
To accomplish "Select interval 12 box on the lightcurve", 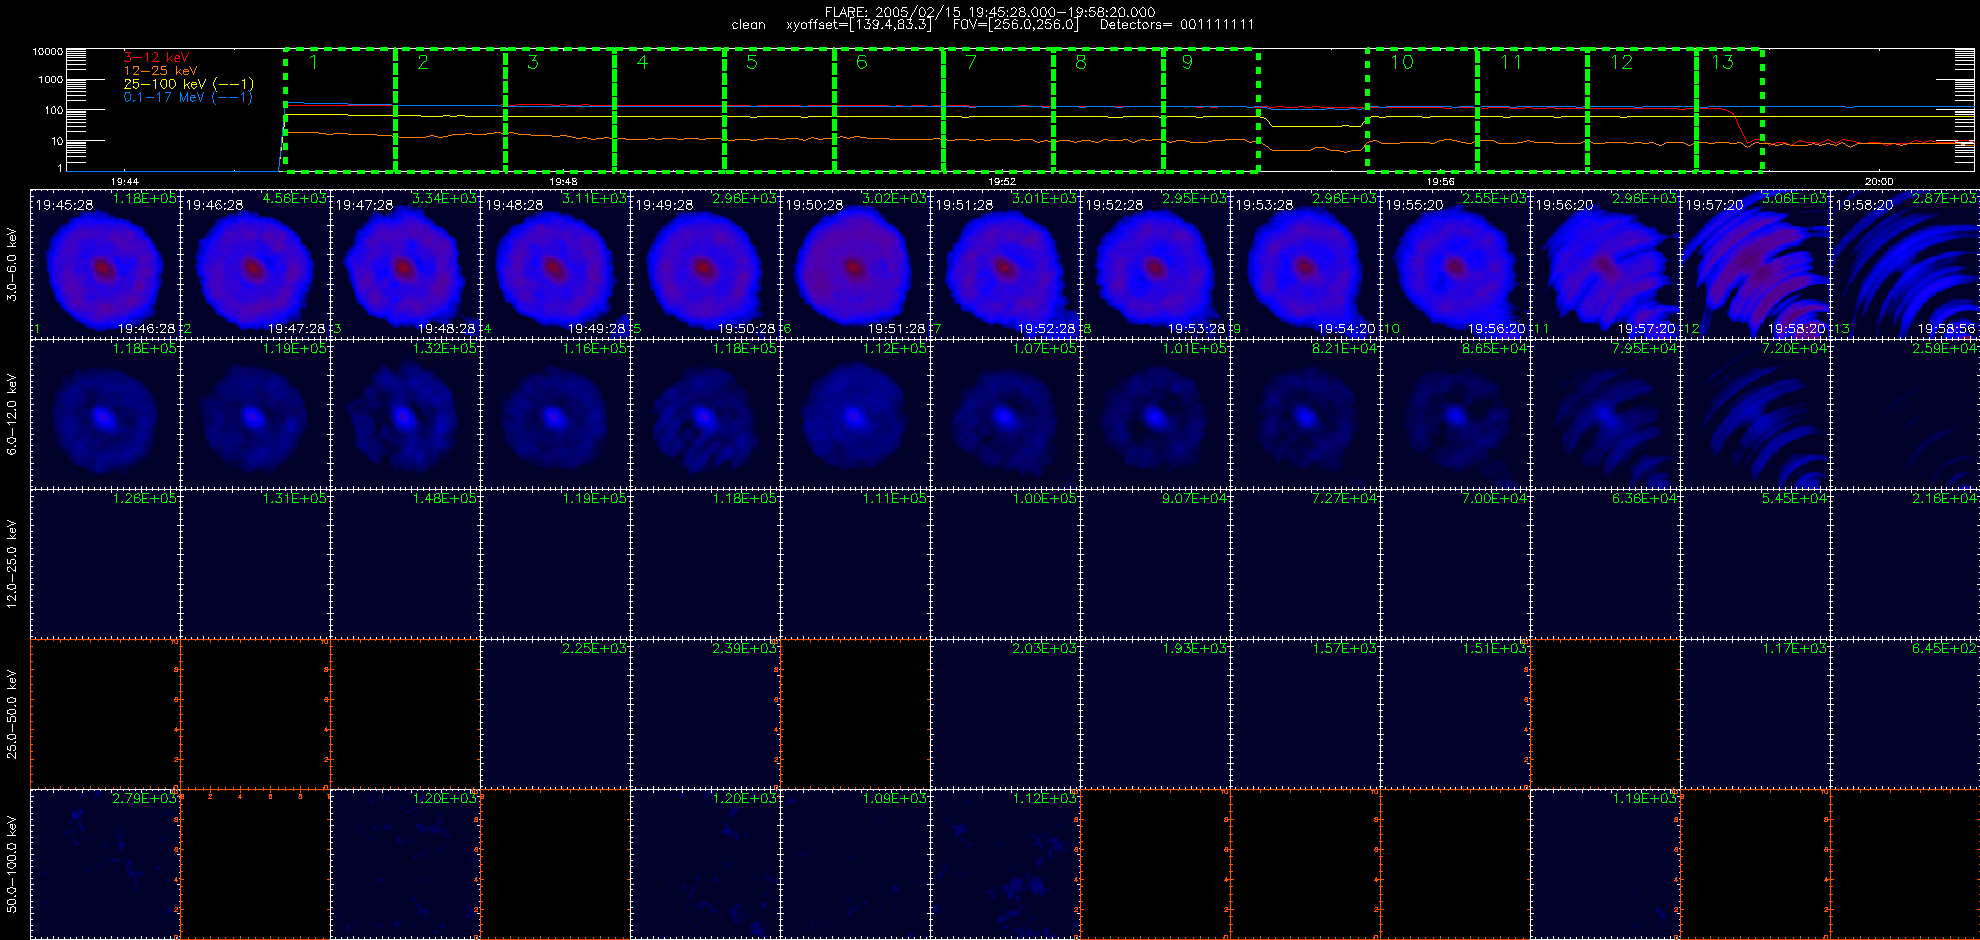I will (x=1642, y=110).
